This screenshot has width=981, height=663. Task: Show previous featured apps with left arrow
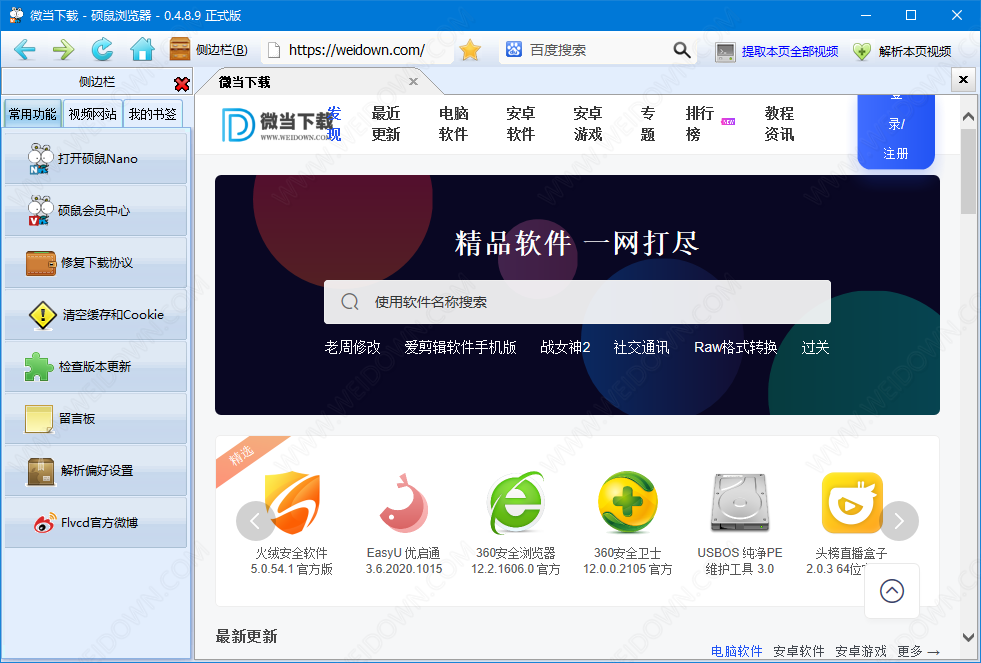point(255,520)
